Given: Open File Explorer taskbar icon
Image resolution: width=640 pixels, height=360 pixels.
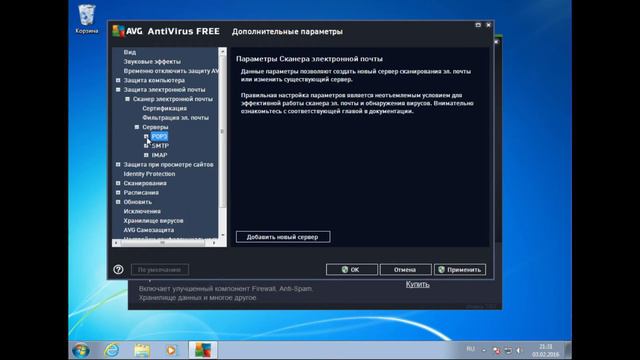Looking at the screenshot, I should 142,350.
